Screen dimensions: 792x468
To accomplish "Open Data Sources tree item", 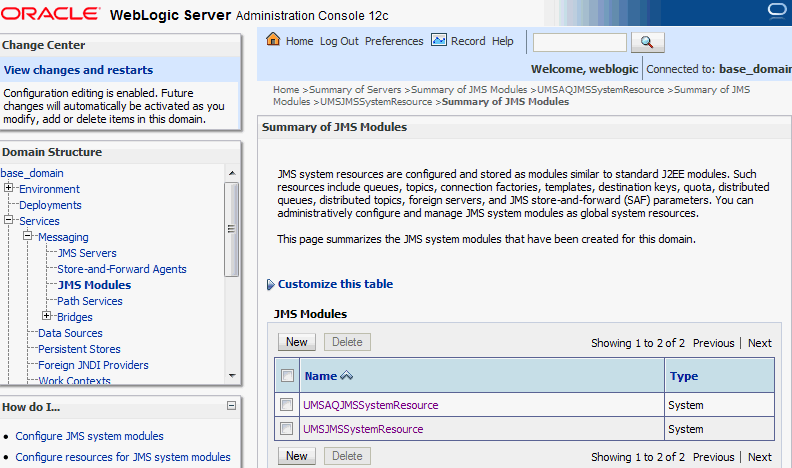I will pos(70,333).
